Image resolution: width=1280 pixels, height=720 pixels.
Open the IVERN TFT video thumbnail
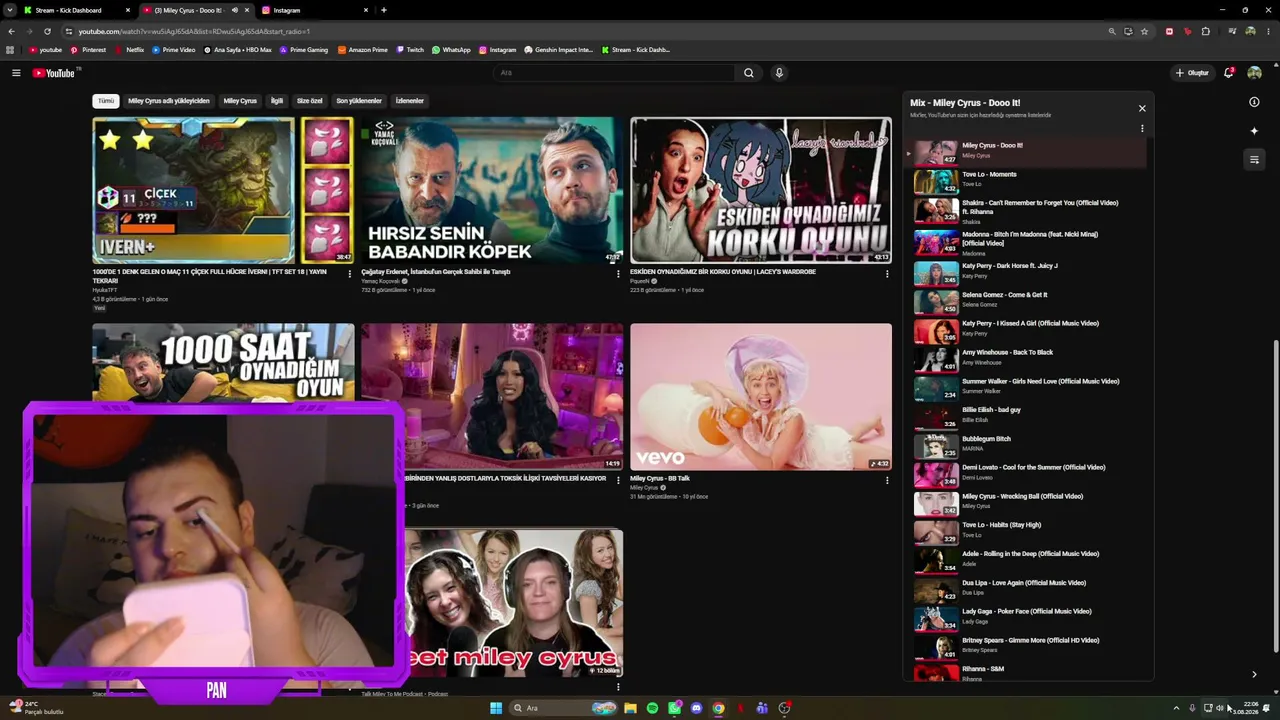click(x=223, y=190)
